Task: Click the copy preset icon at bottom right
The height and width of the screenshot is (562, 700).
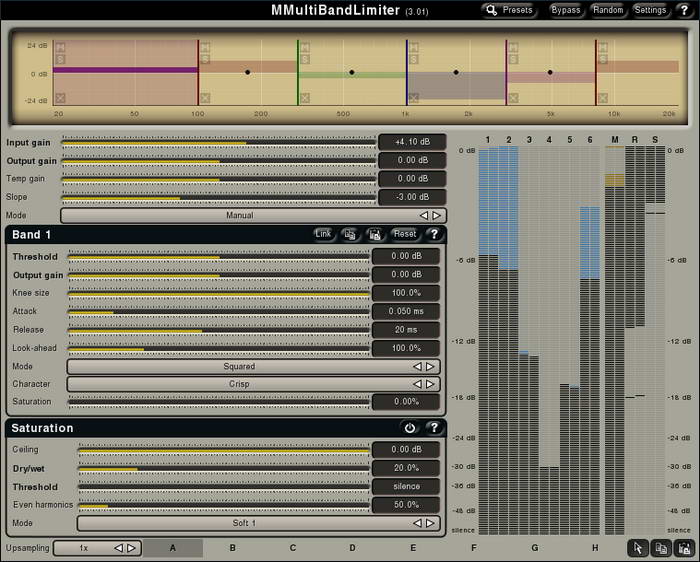Action: (661, 548)
